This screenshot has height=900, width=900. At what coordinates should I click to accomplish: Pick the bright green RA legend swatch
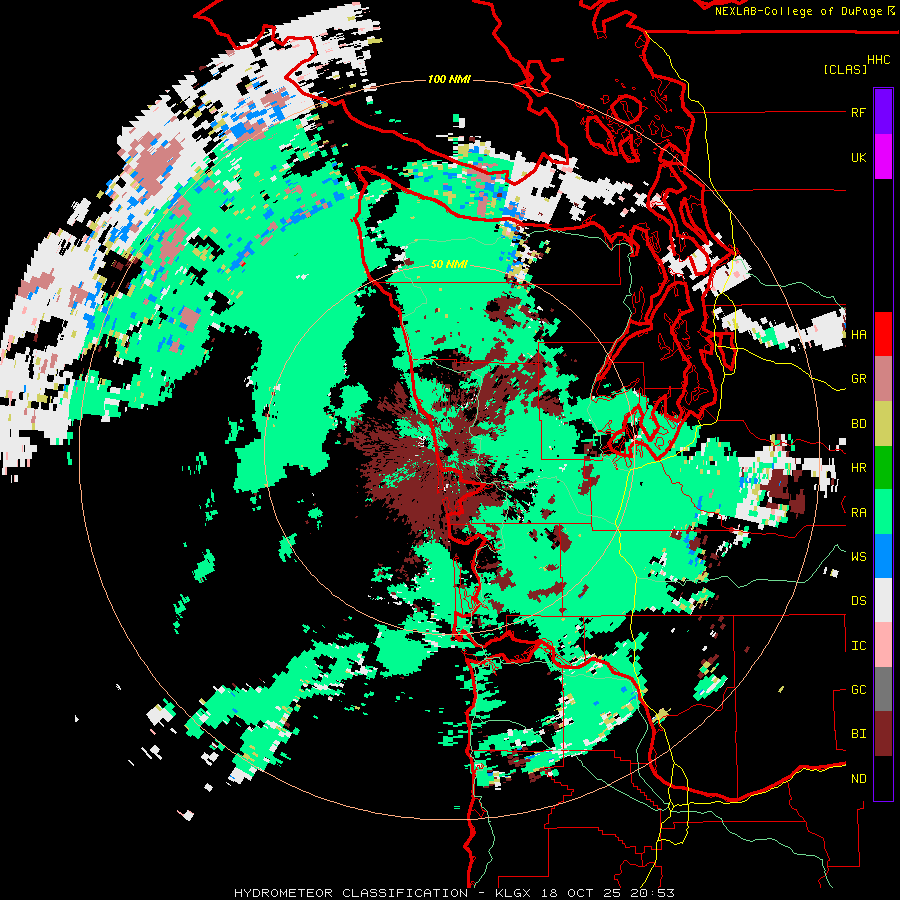[x=883, y=512]
